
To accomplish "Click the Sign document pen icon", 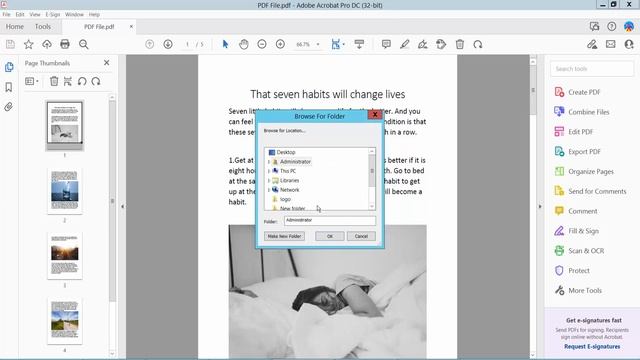I will coord(423,44).
